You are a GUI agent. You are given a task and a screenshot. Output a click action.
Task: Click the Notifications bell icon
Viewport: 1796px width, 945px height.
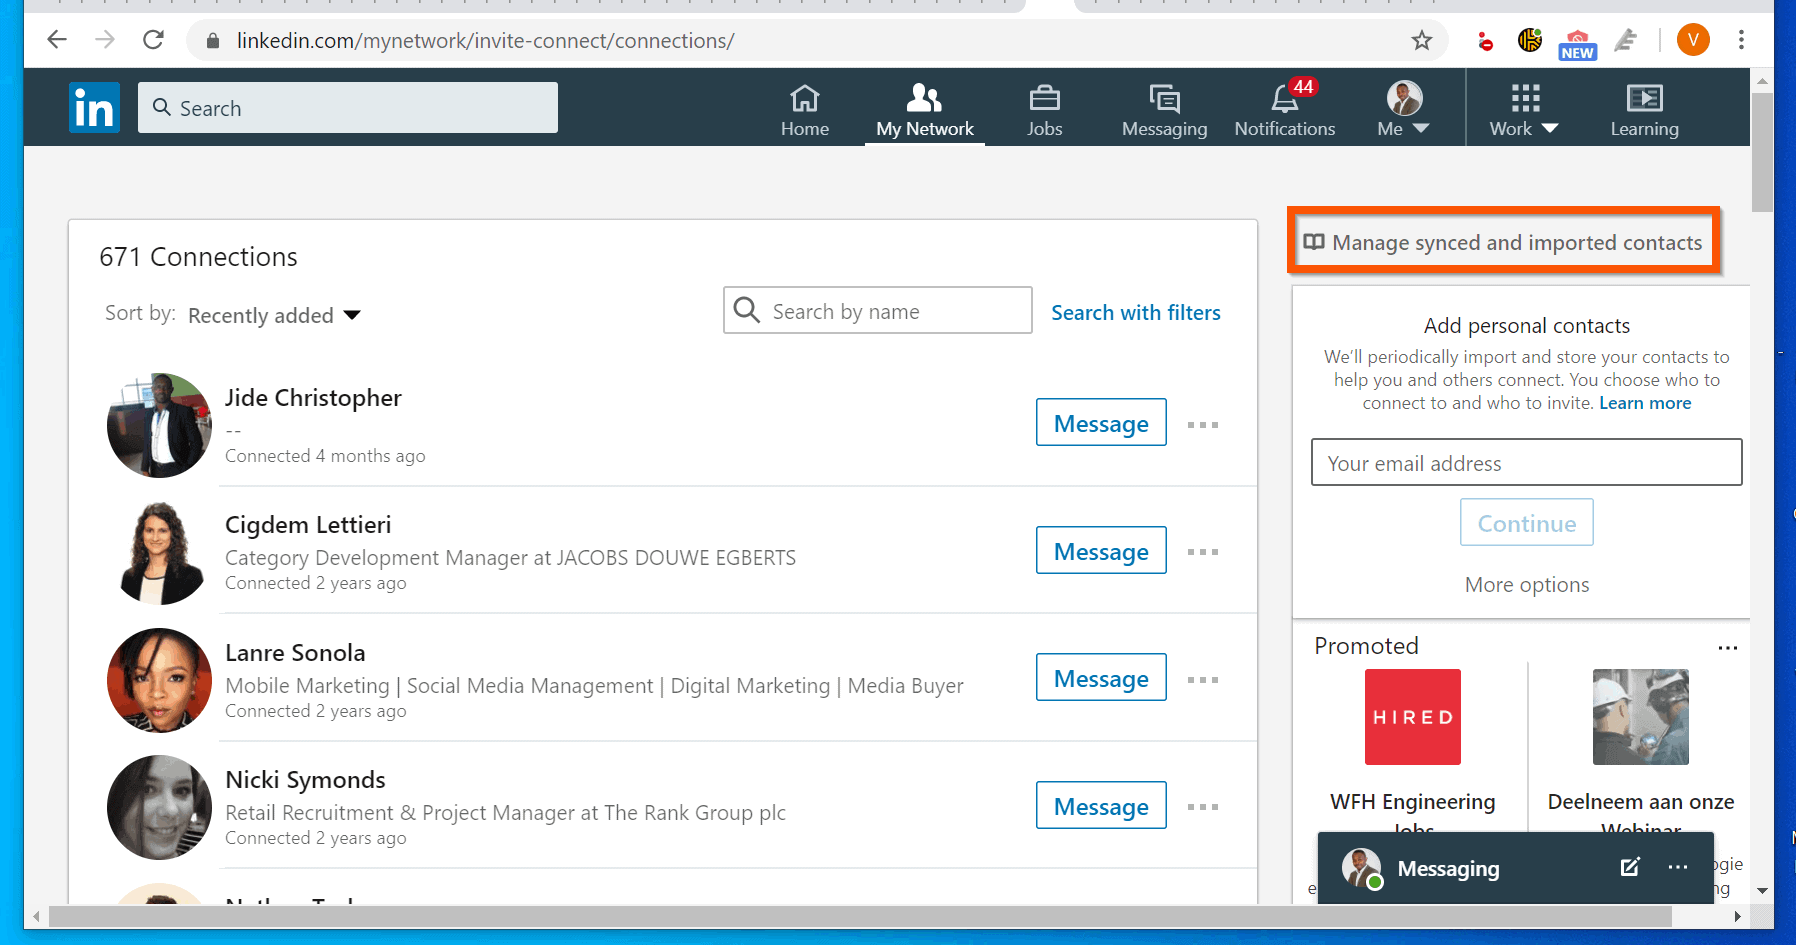[x=1283, y=98]
